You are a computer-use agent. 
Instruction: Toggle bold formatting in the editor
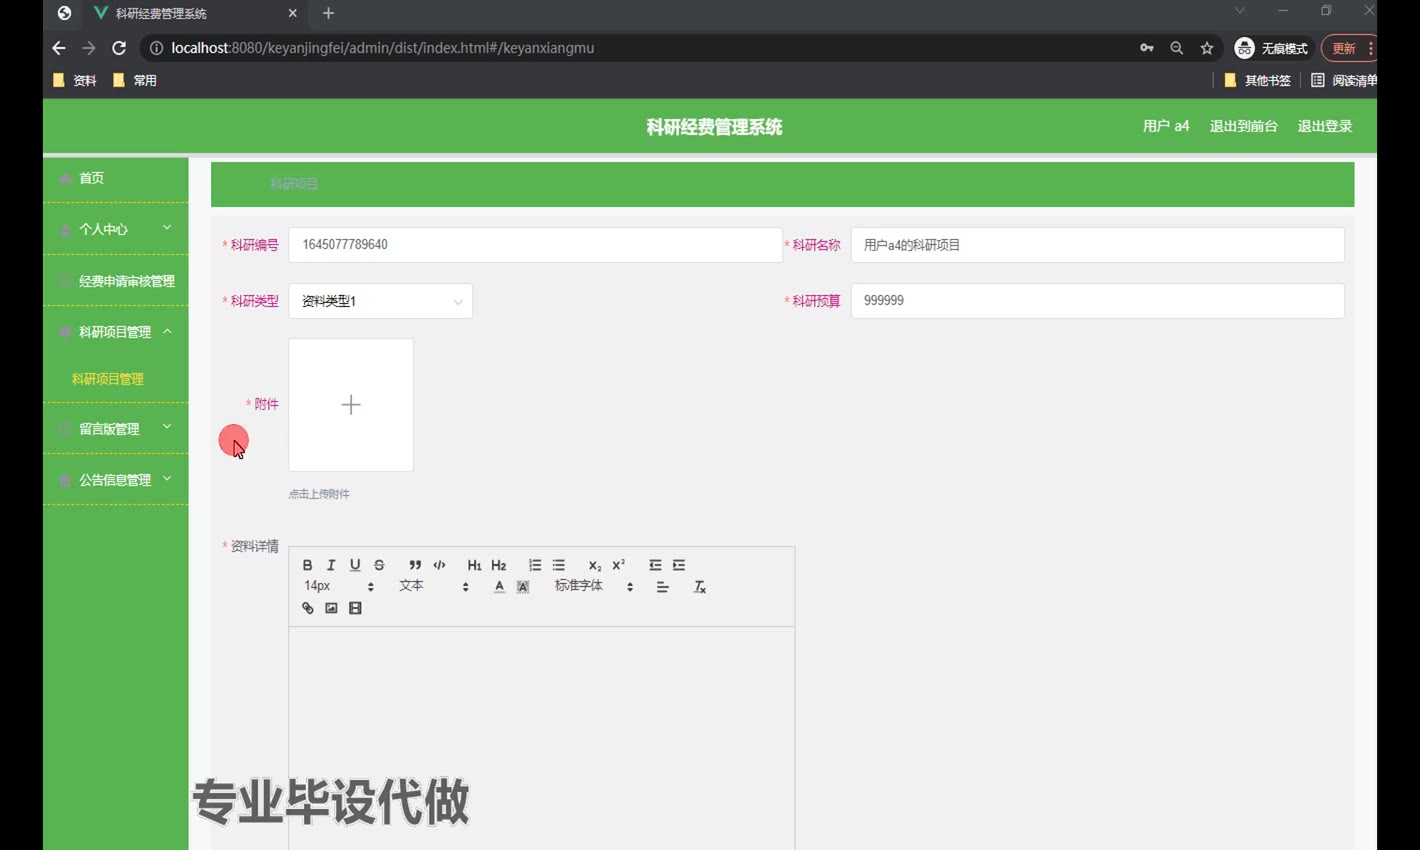pyautogui.click(x=307, y=565)
